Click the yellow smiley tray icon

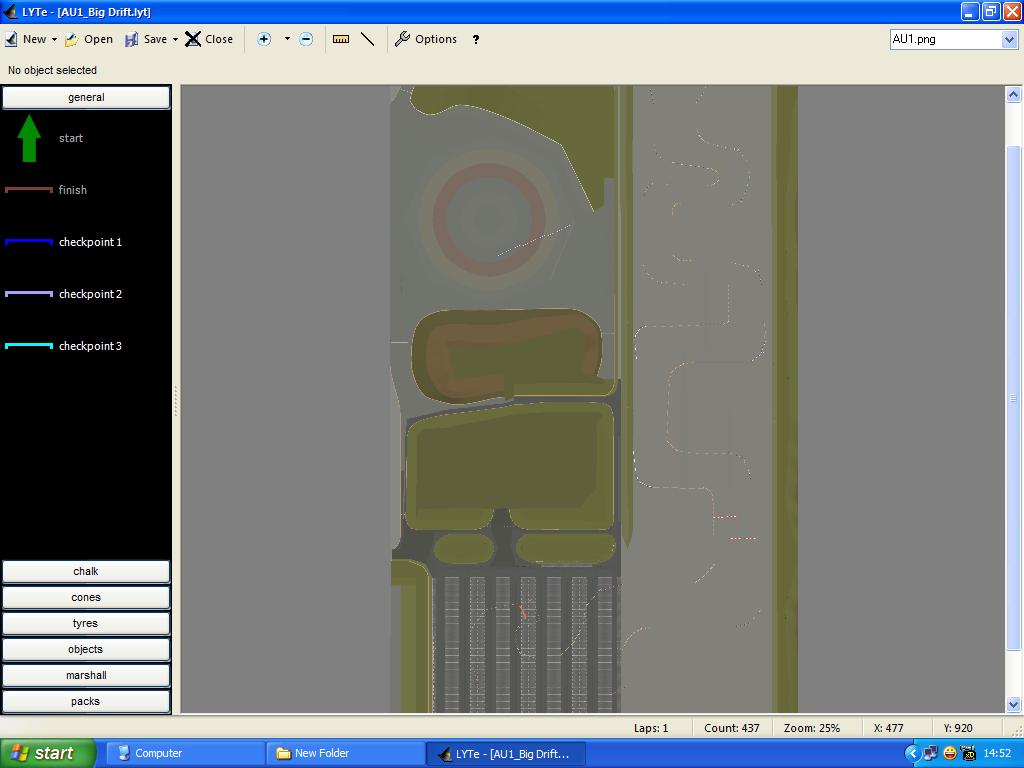coord(950,753)
